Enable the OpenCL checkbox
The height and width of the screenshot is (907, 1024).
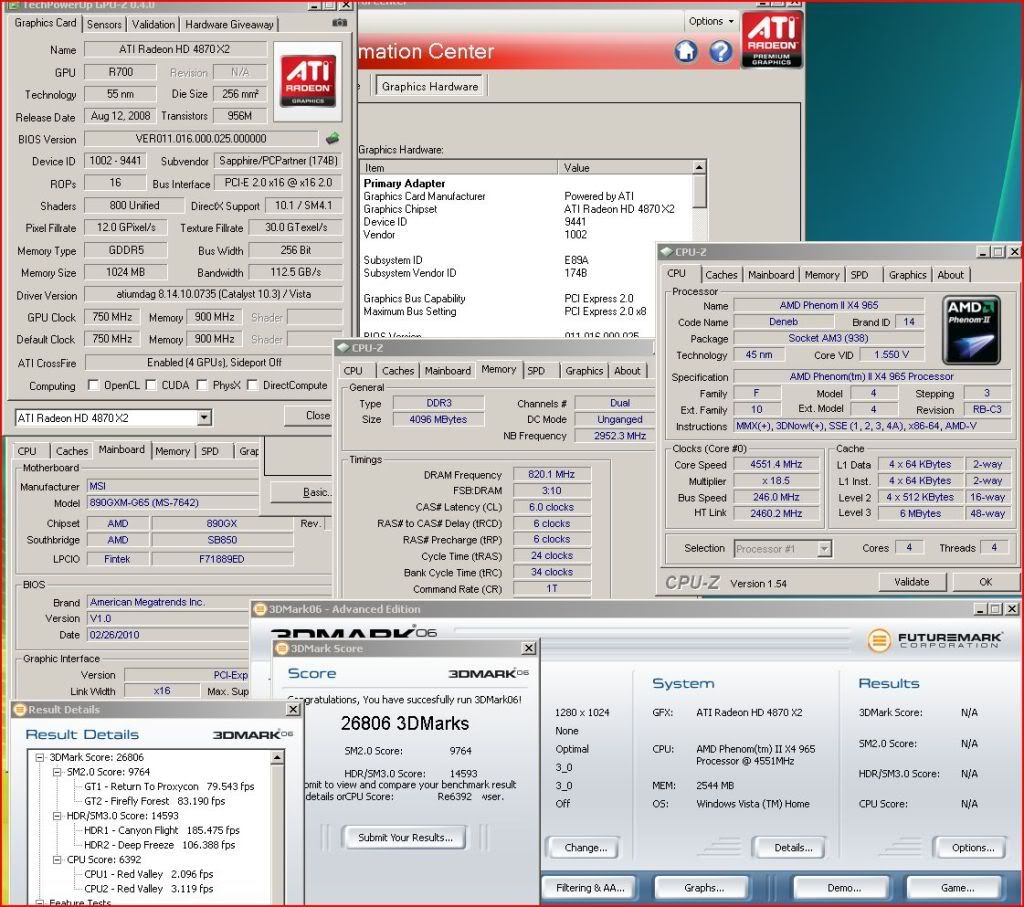(93, 385)
